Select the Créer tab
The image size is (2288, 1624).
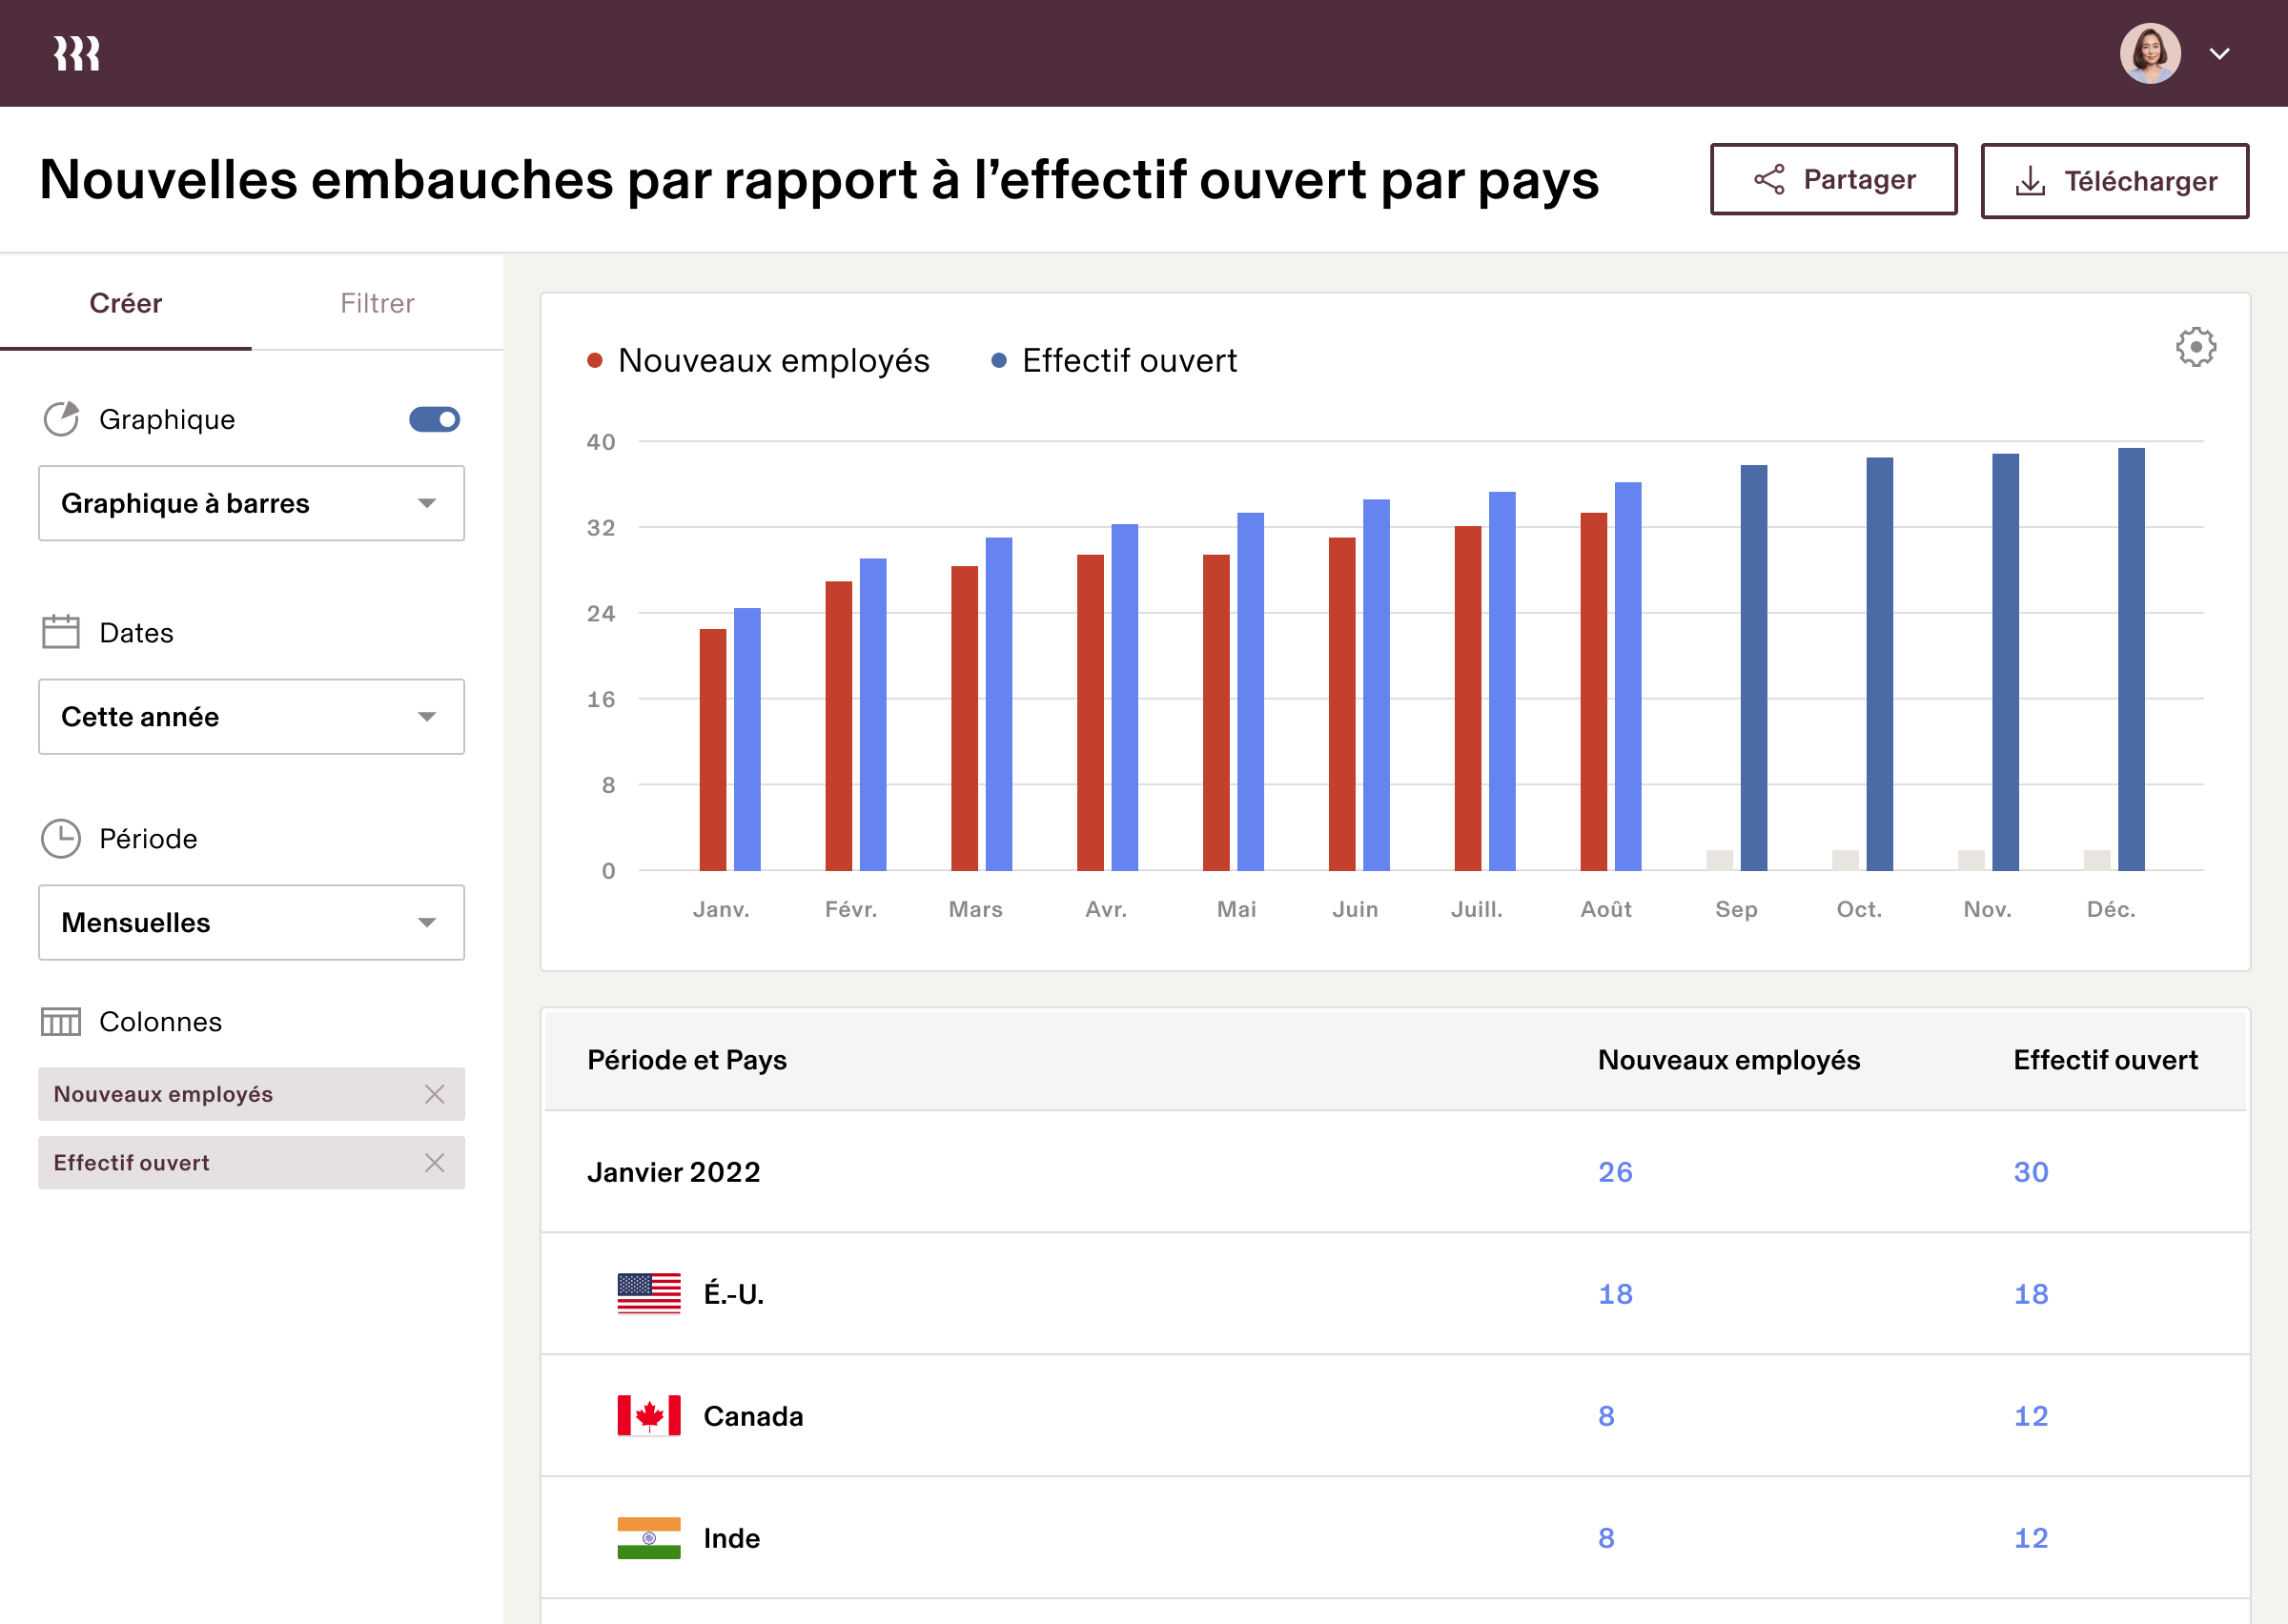tap(125, 303)
